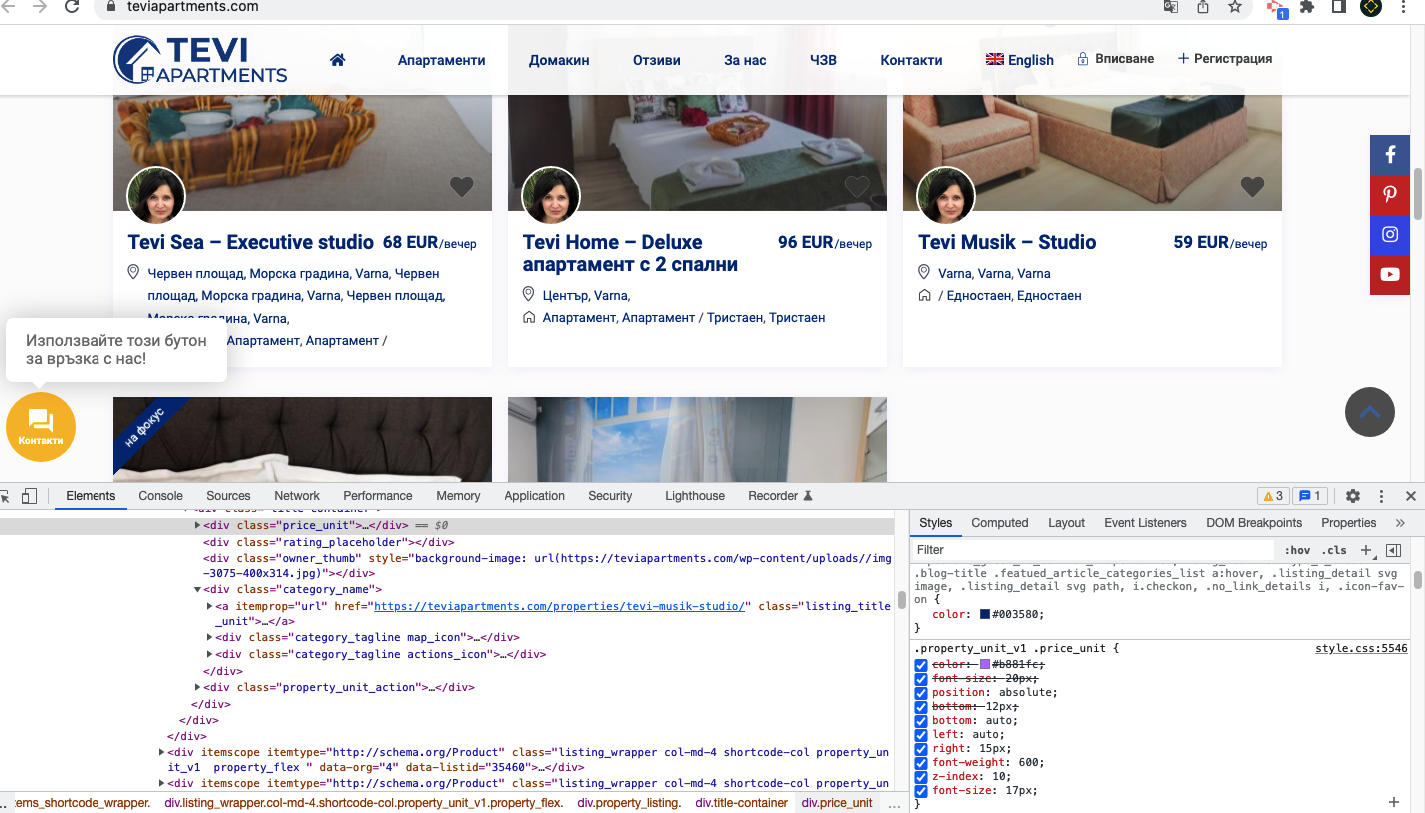The image size is (1425, 813).
Task: Switch to the Network tab
Action: pyautogui.click(x=297, y=496)
